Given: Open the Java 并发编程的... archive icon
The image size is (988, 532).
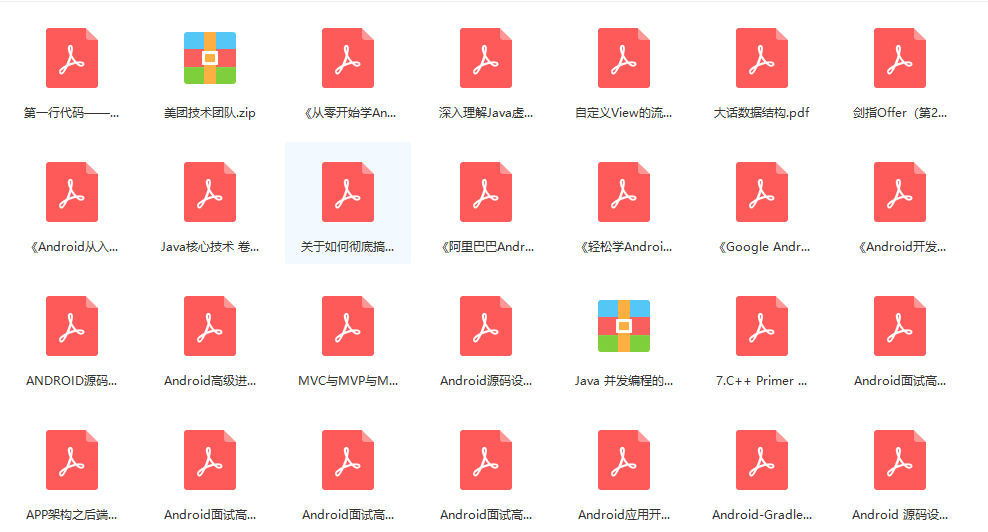Looking at the screenshot, I should tap(624, 326).
